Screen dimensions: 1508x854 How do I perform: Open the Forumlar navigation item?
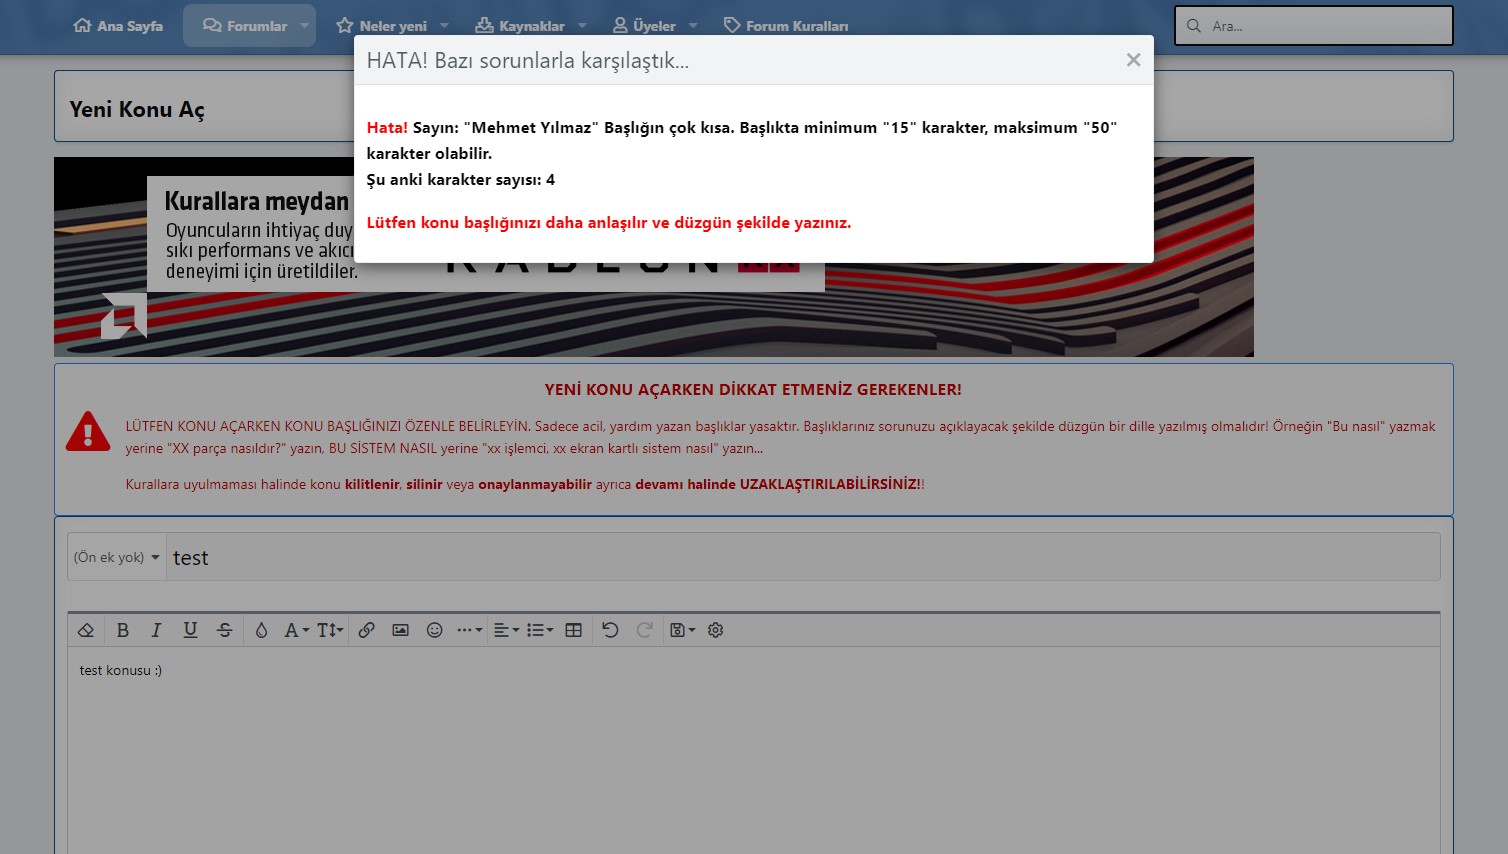point(244,26)
